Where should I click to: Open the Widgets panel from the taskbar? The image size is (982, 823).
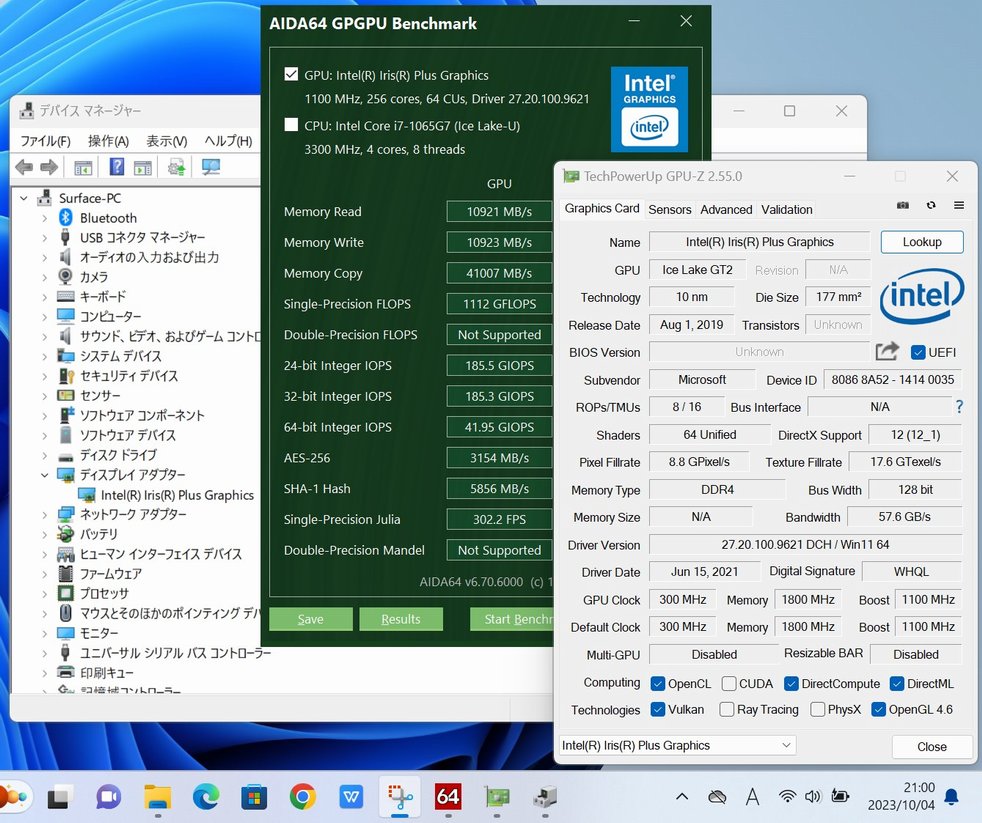[x=14, y=797]
